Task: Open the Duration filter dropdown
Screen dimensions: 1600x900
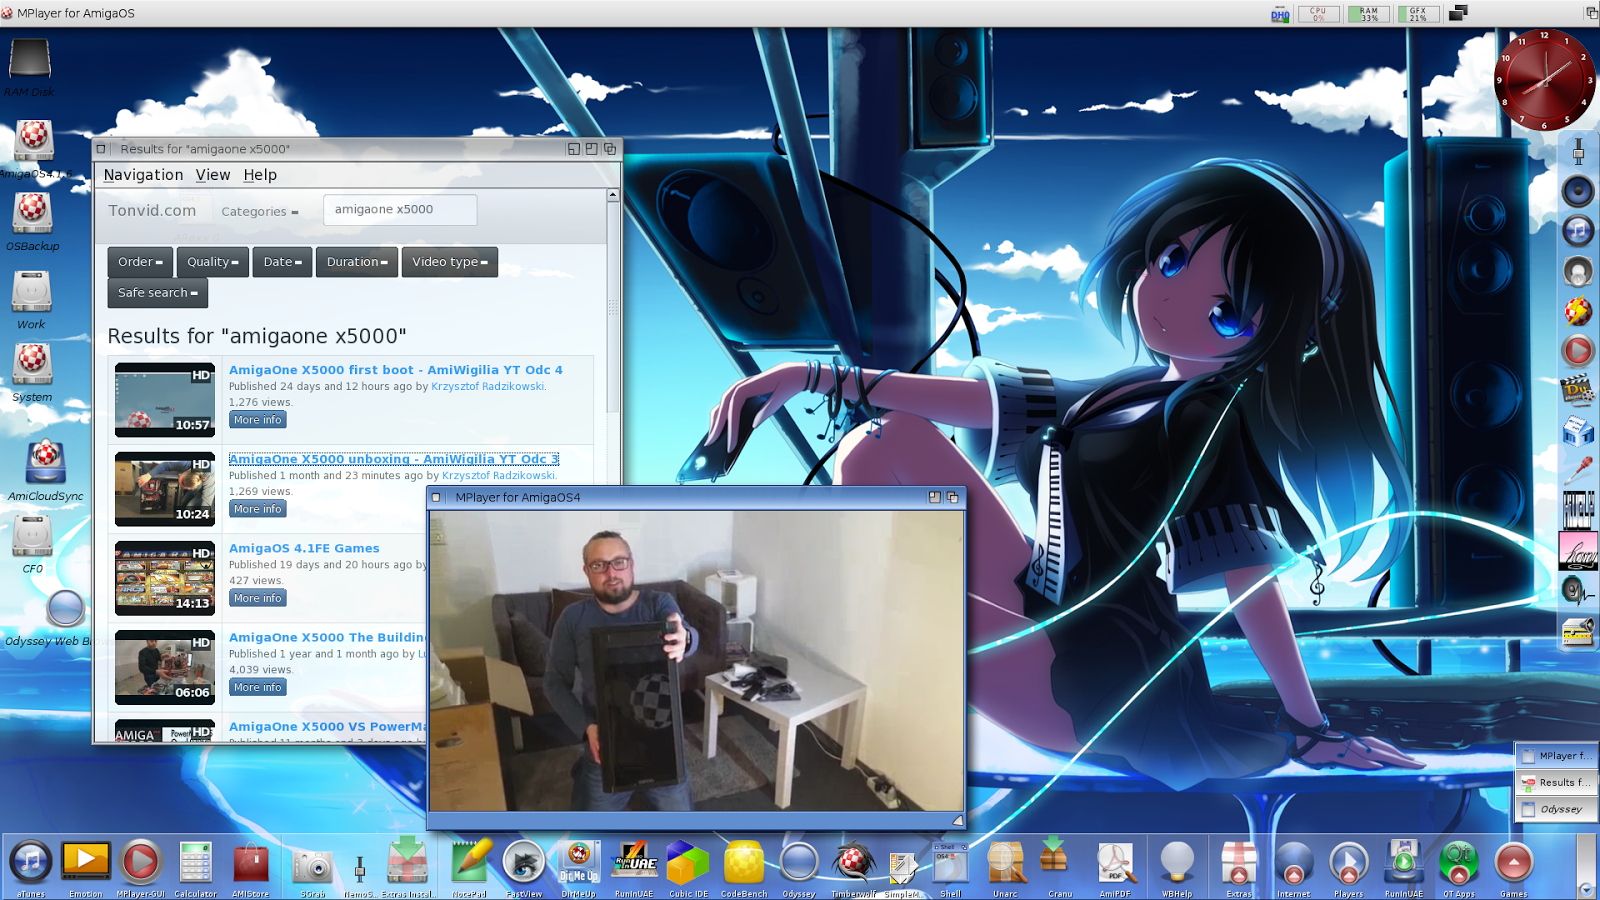Action: 357,262
